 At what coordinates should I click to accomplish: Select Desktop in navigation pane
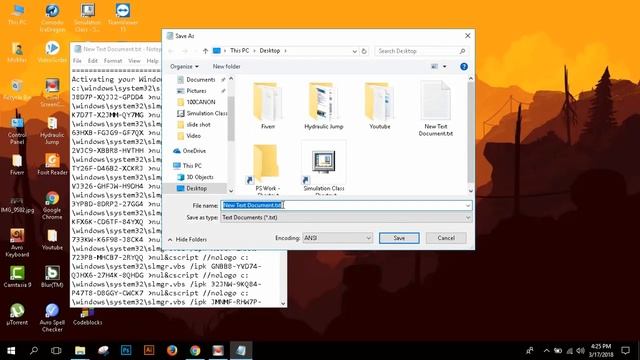[x=196, y=188]
